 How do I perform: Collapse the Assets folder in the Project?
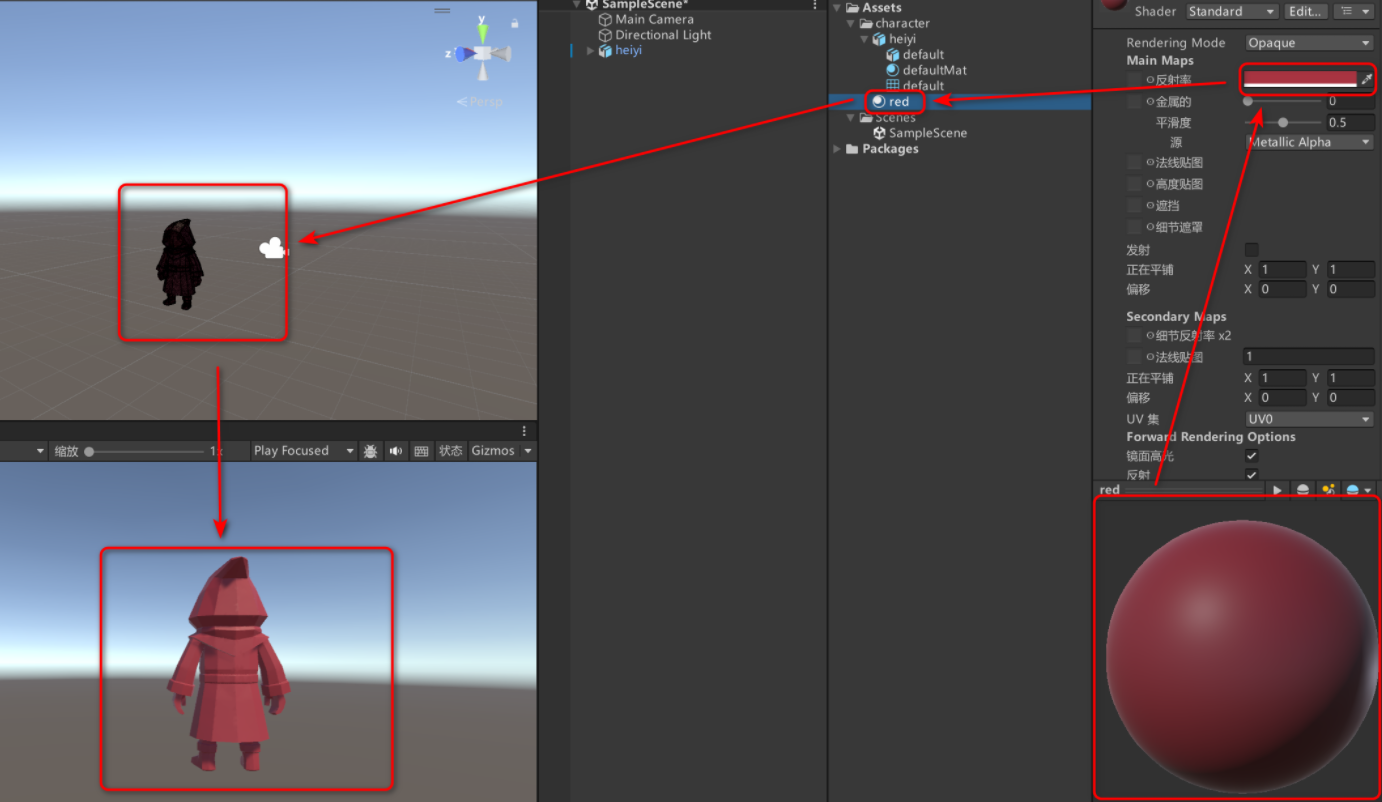(837, 8)
